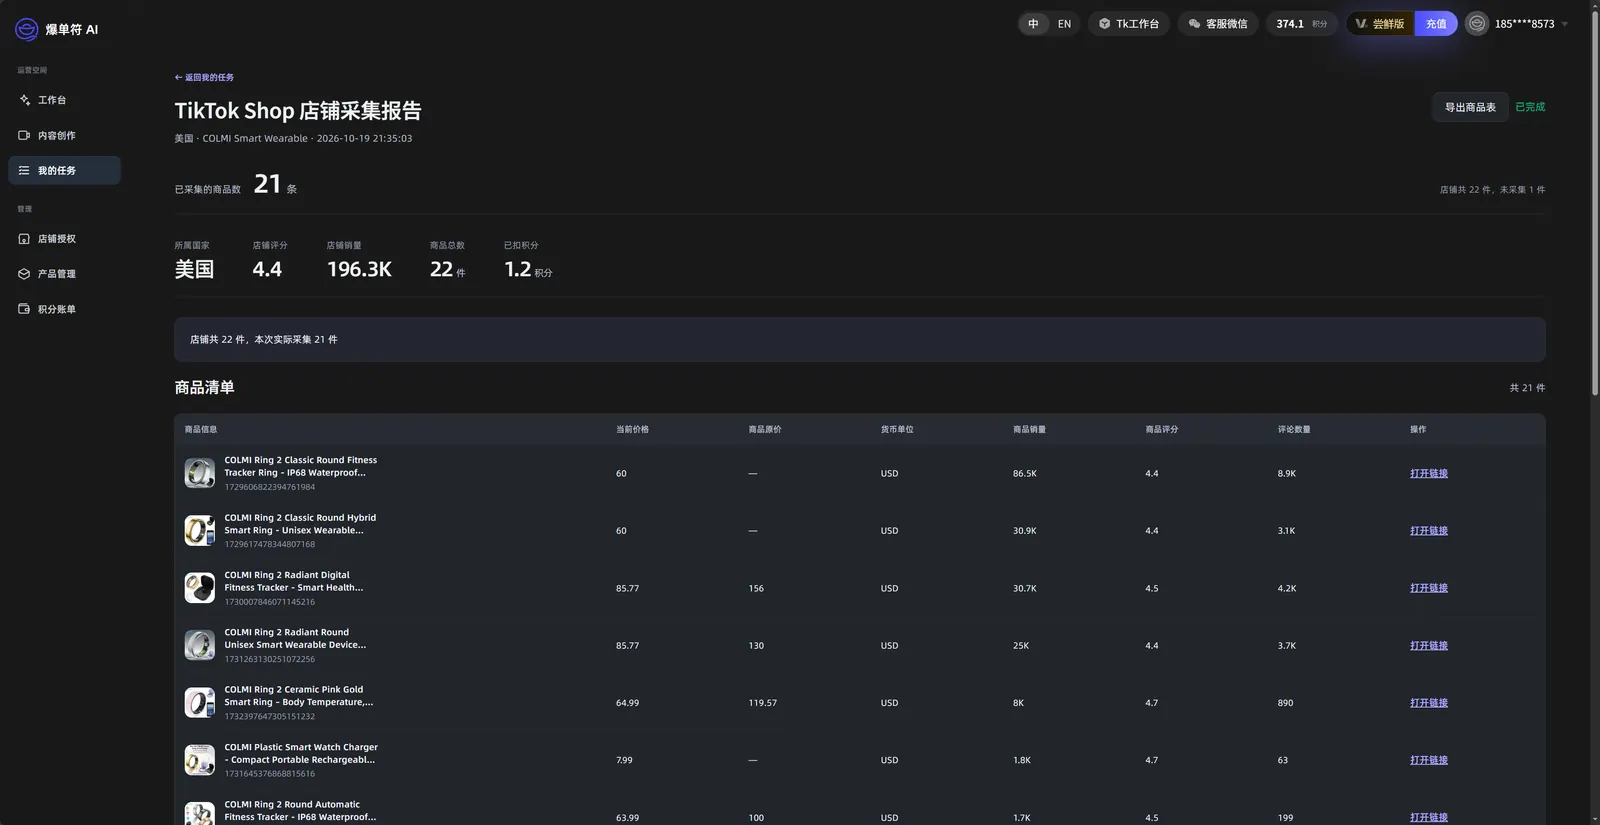Image resolution: width=1600 pixels, height=825 pixels.
Task: Click the 客服微信 button
Action: tap(1218, 24)
